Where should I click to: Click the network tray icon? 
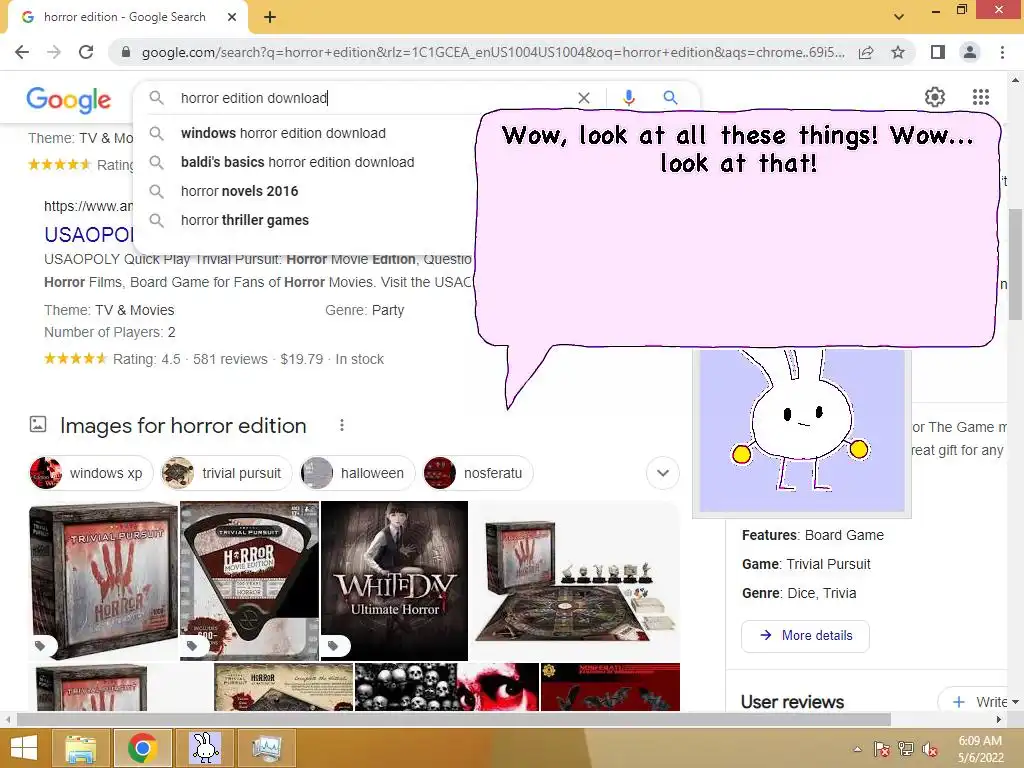tap(906, 749)
